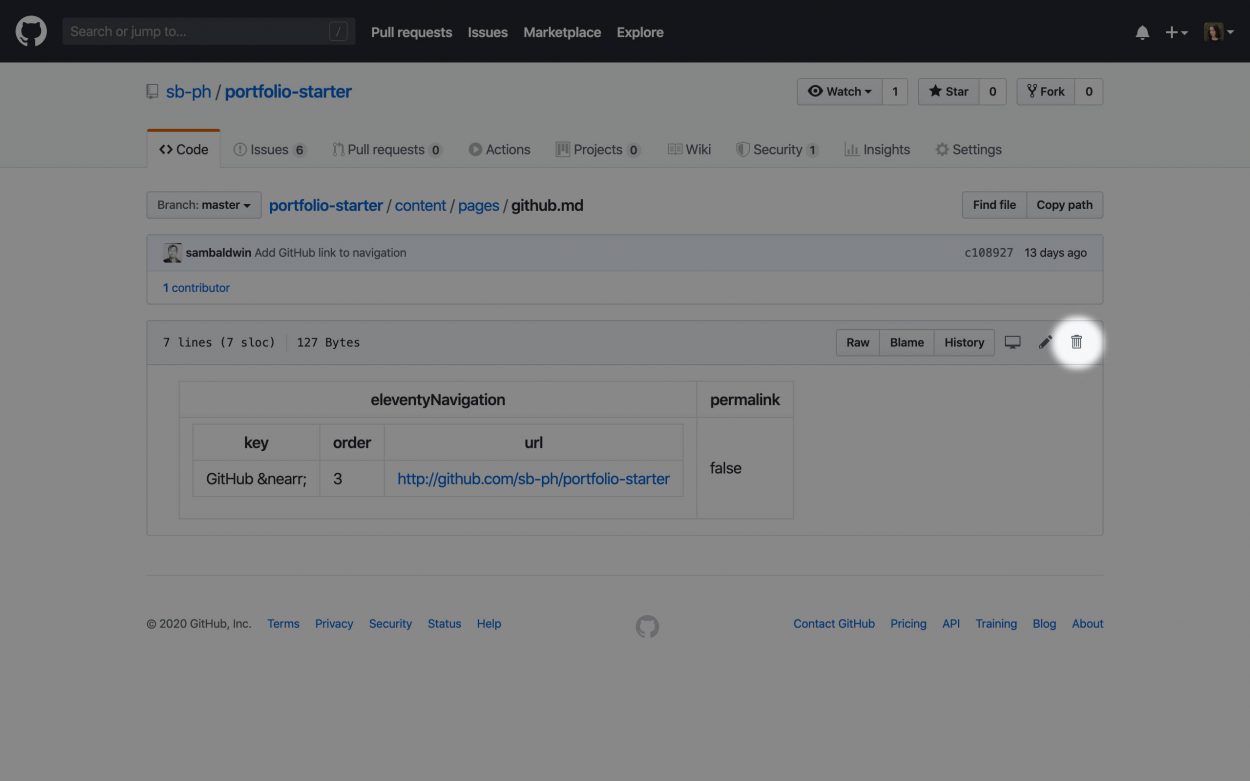Switch to the Issues repository tab
Screen dimensions: 1250x781
coord(269,149)
